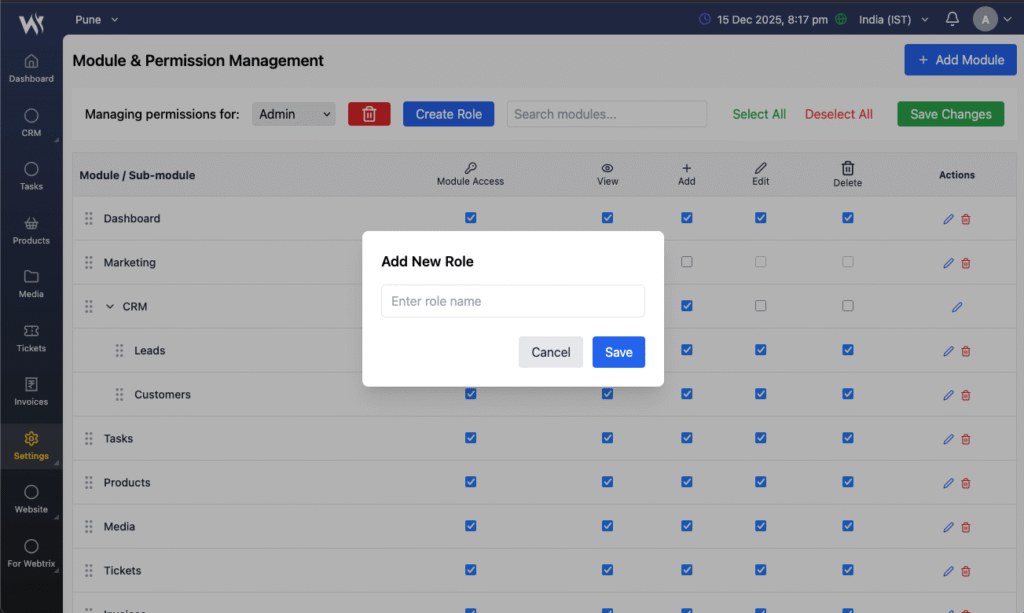Grab the drag handle icon beside Leads
Screen dimensions: 1024x613
pos(119,351)
